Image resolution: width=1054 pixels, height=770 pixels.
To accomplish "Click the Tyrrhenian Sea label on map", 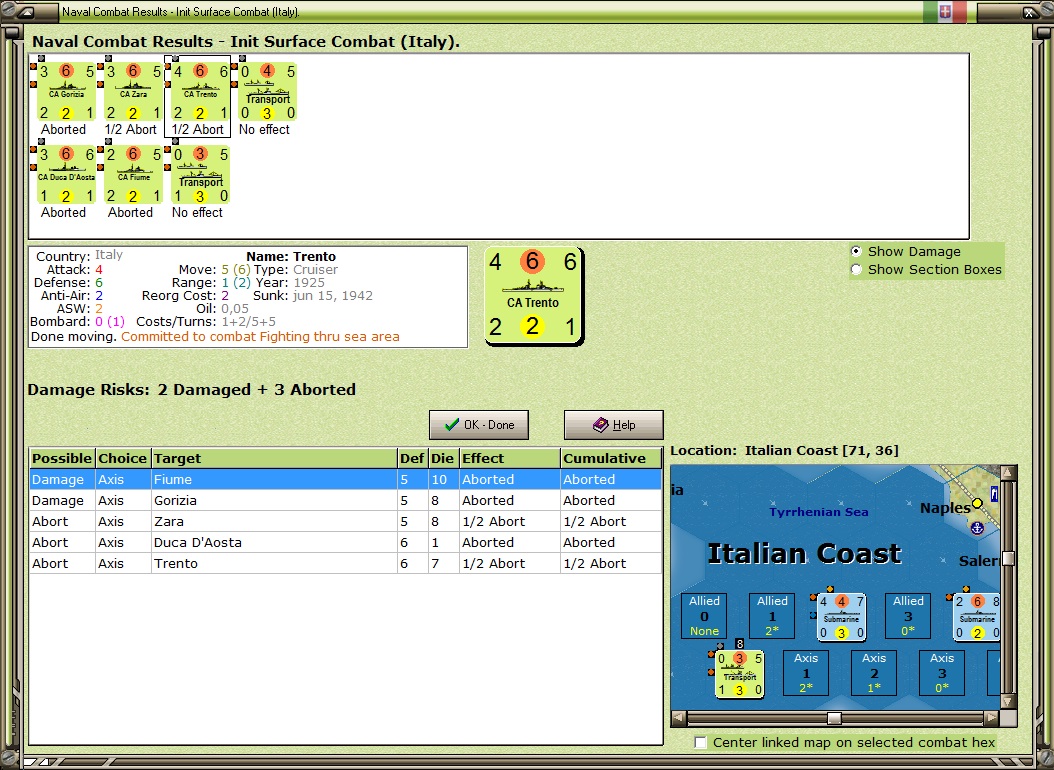I will coord(819,512).
